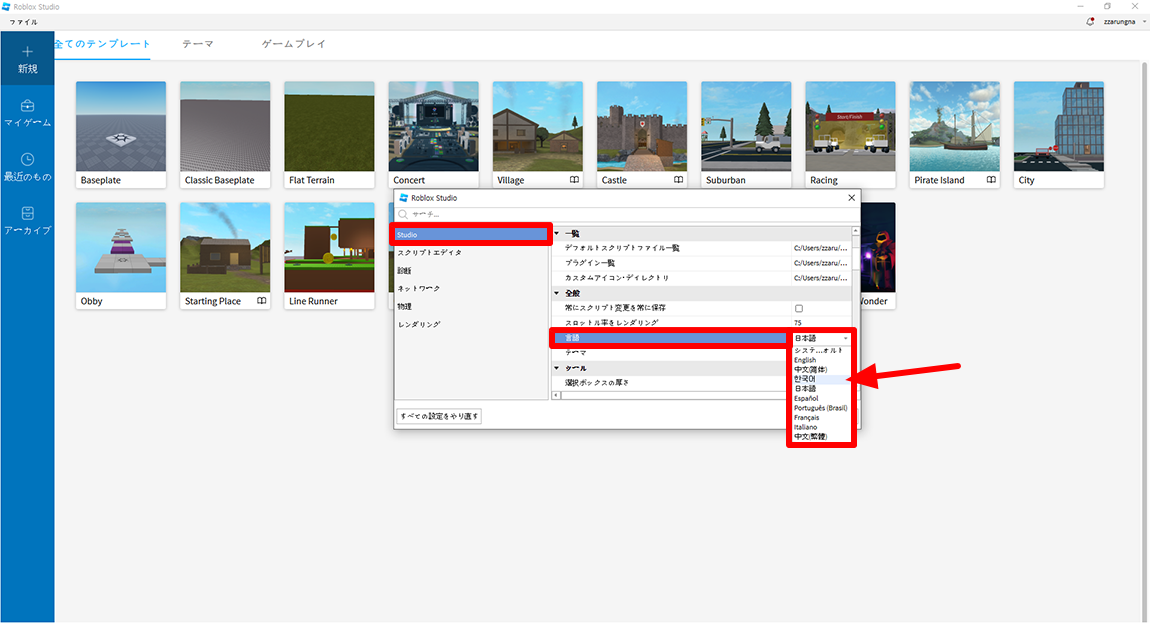
Task: Switch to the ゲームプレイ tab
Action: point(293,44)
